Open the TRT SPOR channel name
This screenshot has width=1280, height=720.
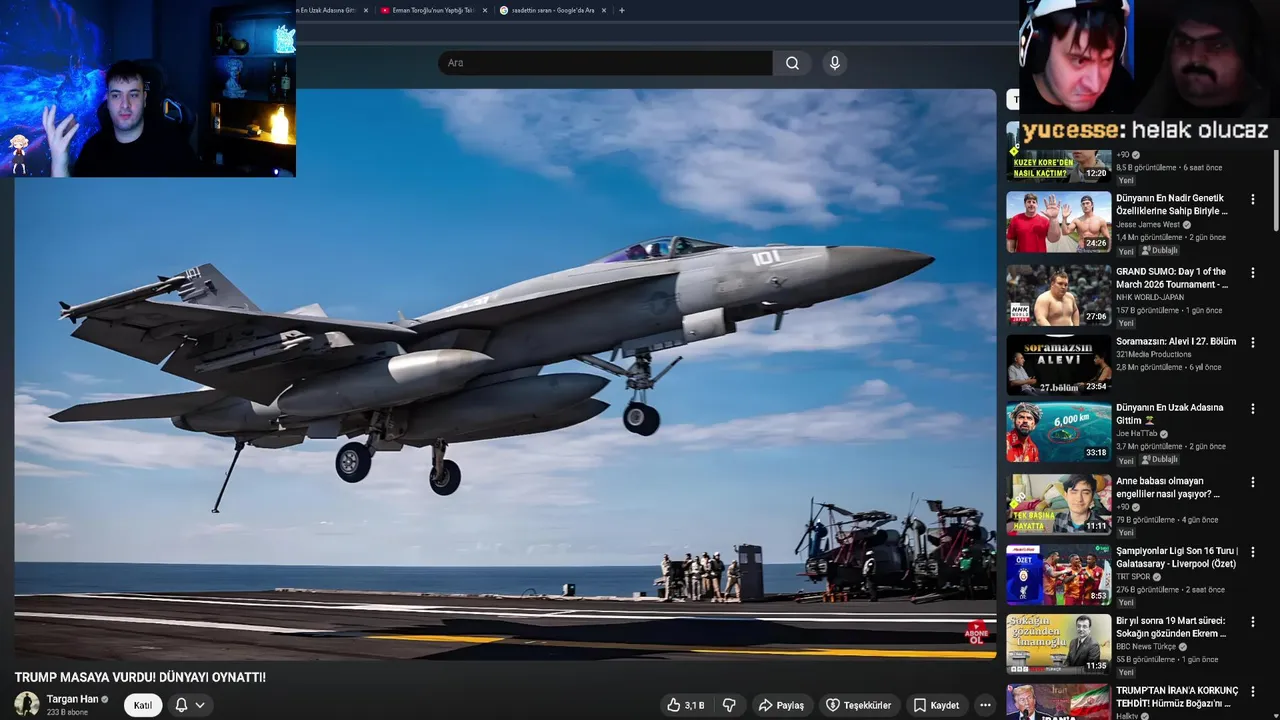[1134, 577]
